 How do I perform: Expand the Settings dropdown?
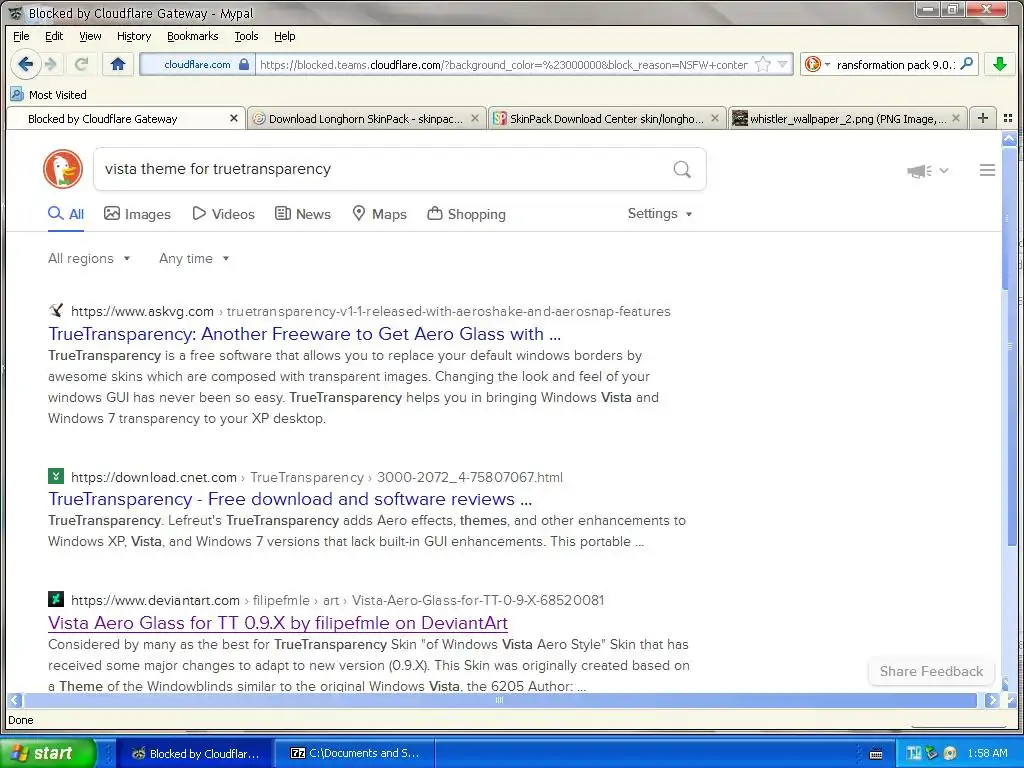click(660, 214)
